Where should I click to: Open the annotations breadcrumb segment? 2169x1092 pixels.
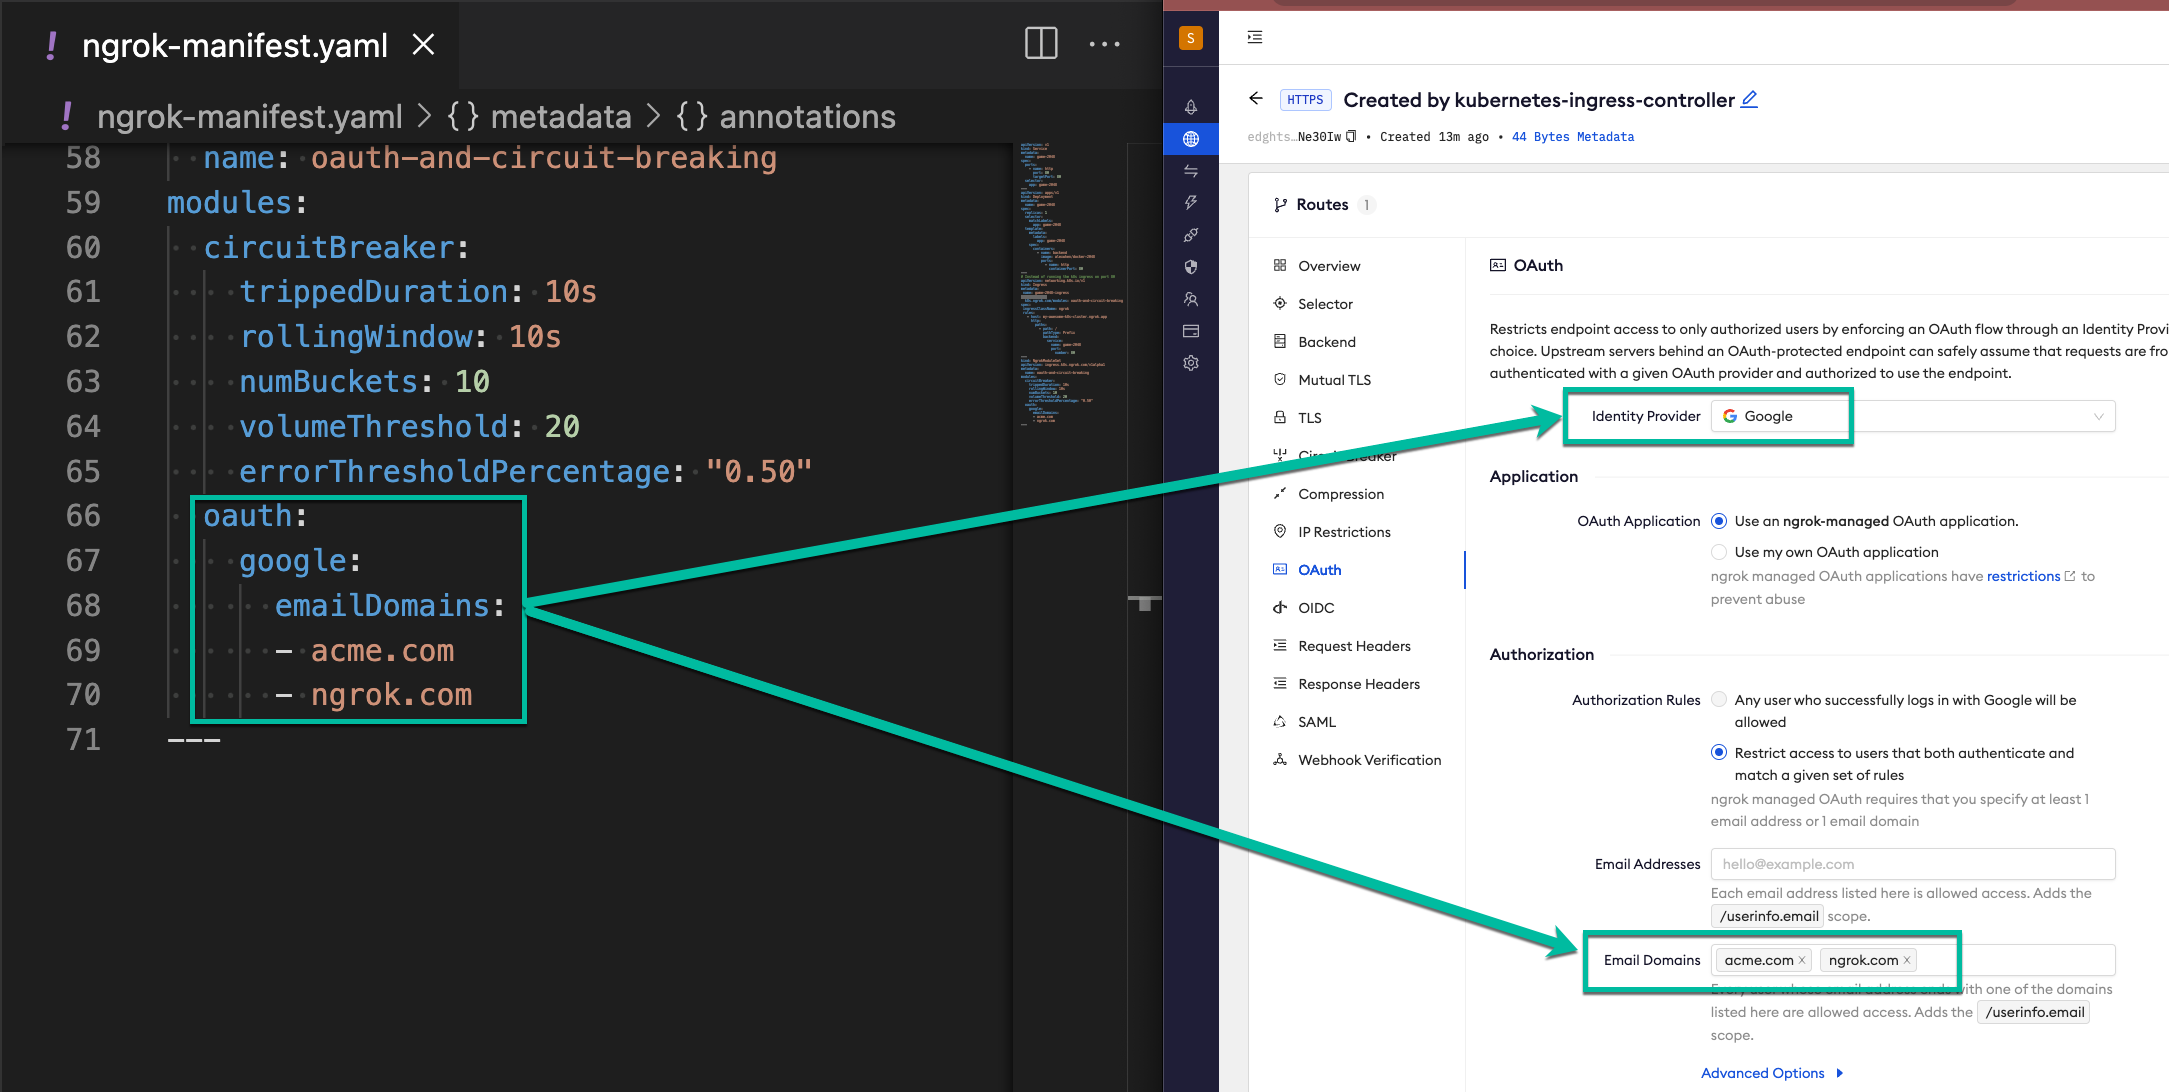coord(807,117)
